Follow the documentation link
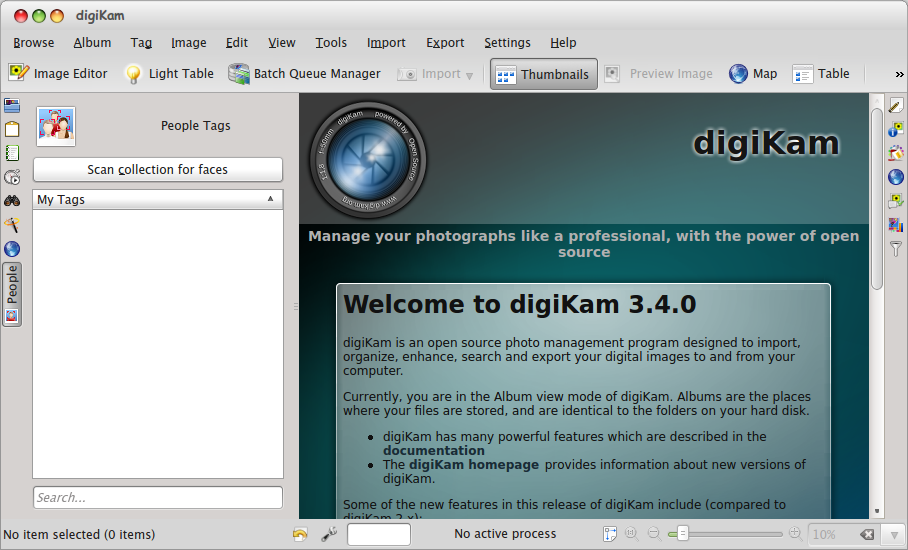This screenshot has height=550, width=908. (x=434, y=450)
